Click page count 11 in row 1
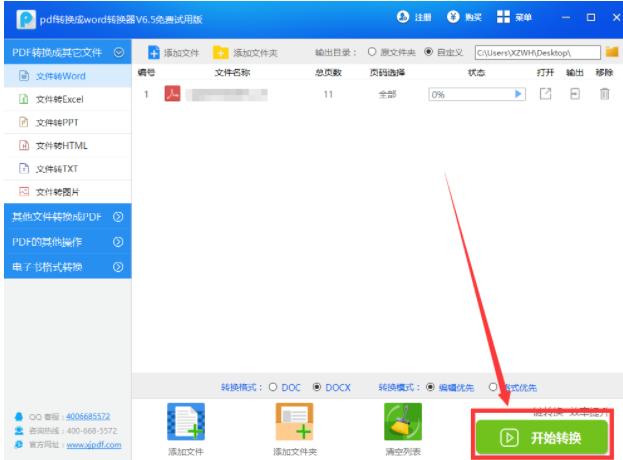 pyautogui.click(x=328, y=95)
